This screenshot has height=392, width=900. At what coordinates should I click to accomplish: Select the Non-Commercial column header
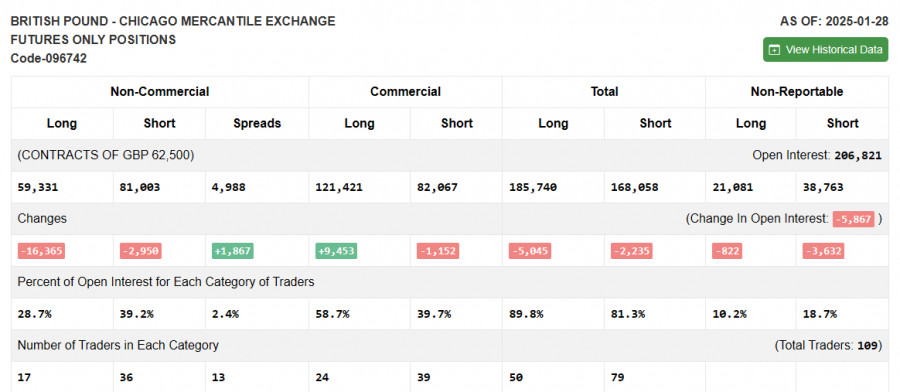click(x=160, y=92)
